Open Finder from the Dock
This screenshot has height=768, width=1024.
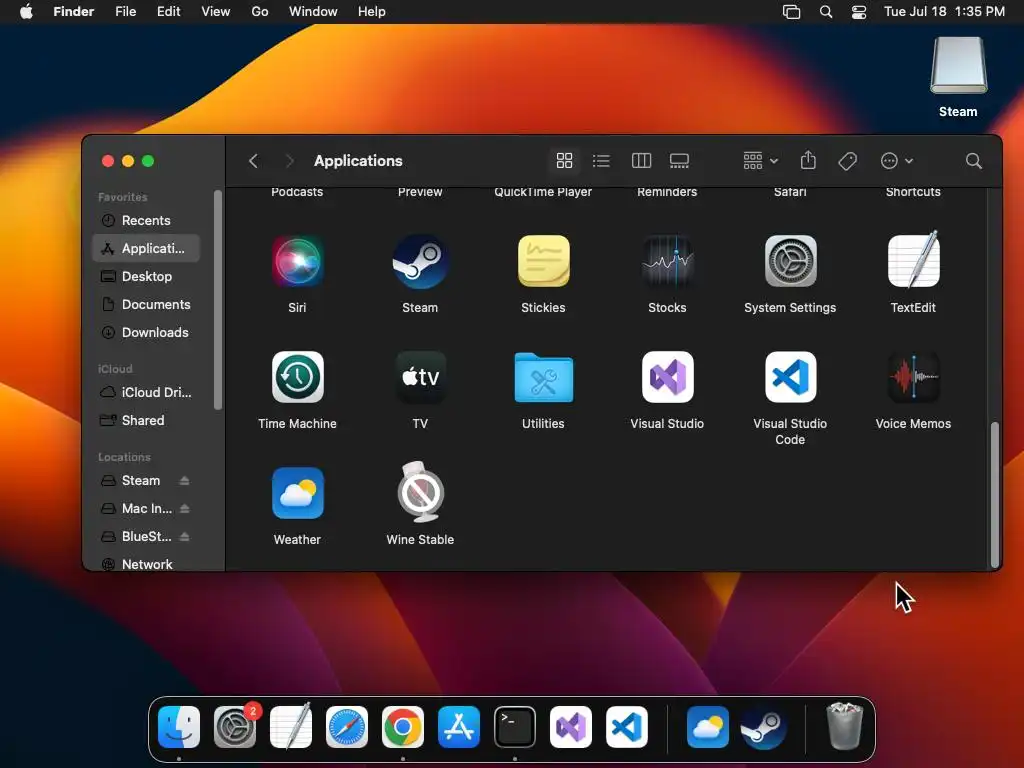click(179, 727)
